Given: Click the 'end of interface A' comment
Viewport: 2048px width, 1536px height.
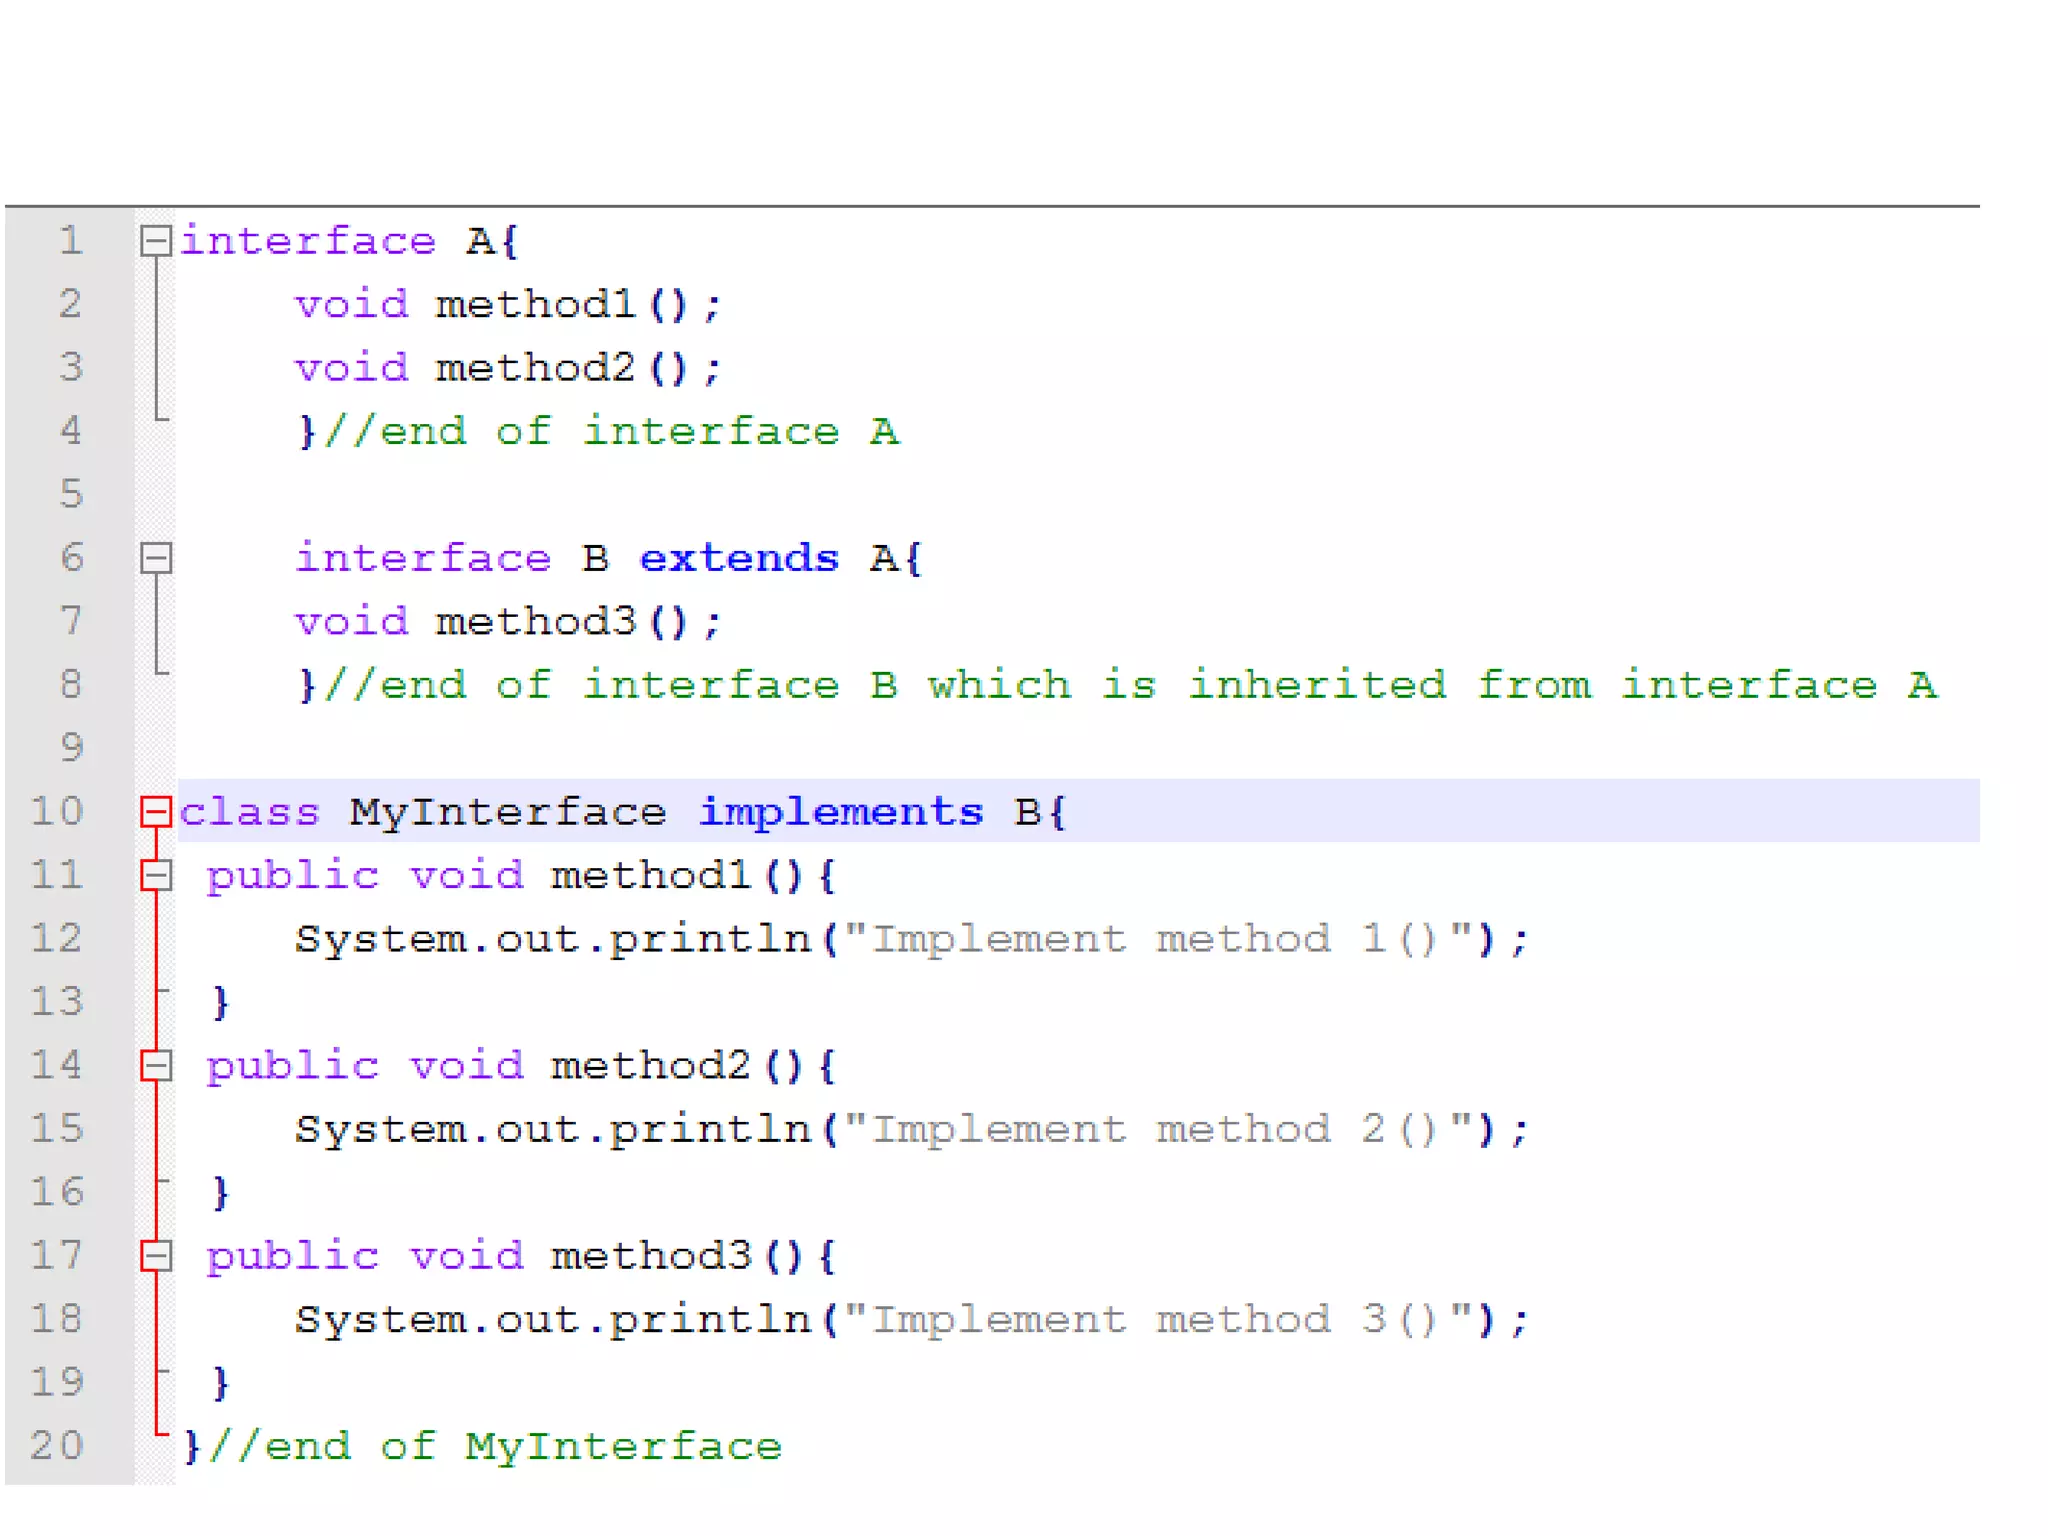Looking at the screenshot, I should point(610,432).
